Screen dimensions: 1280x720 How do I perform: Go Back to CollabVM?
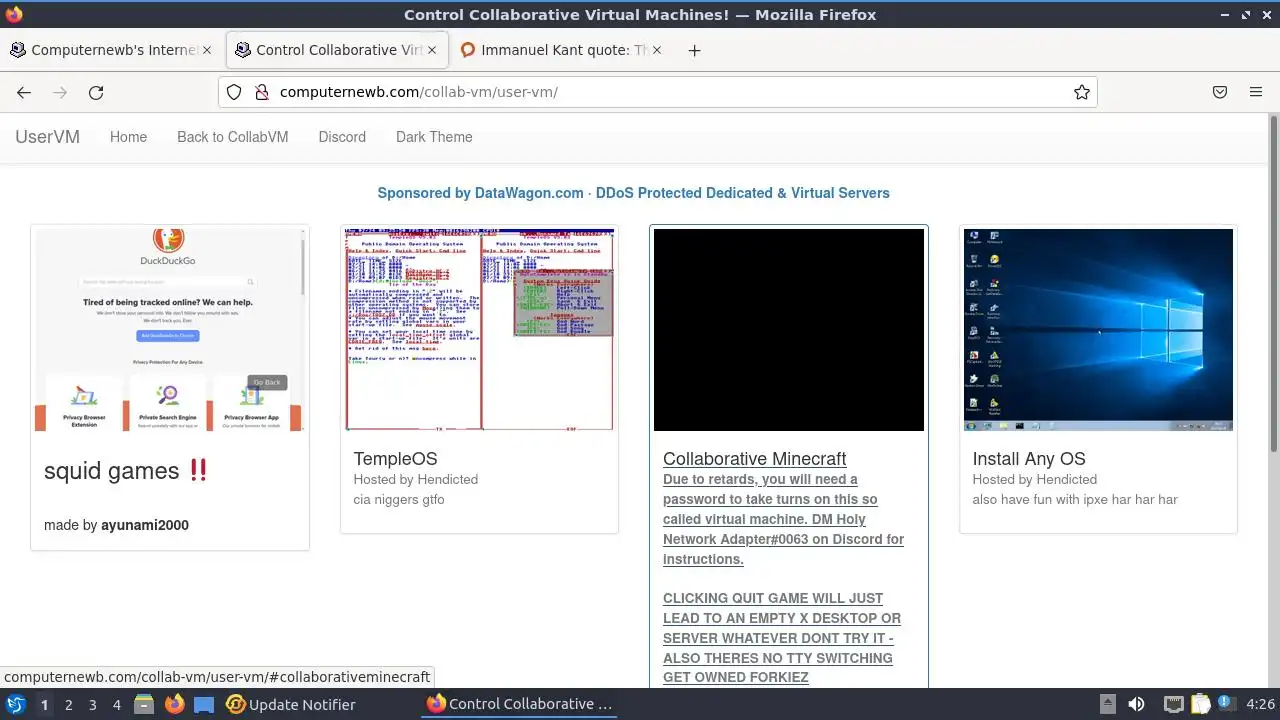pos(232,137)
